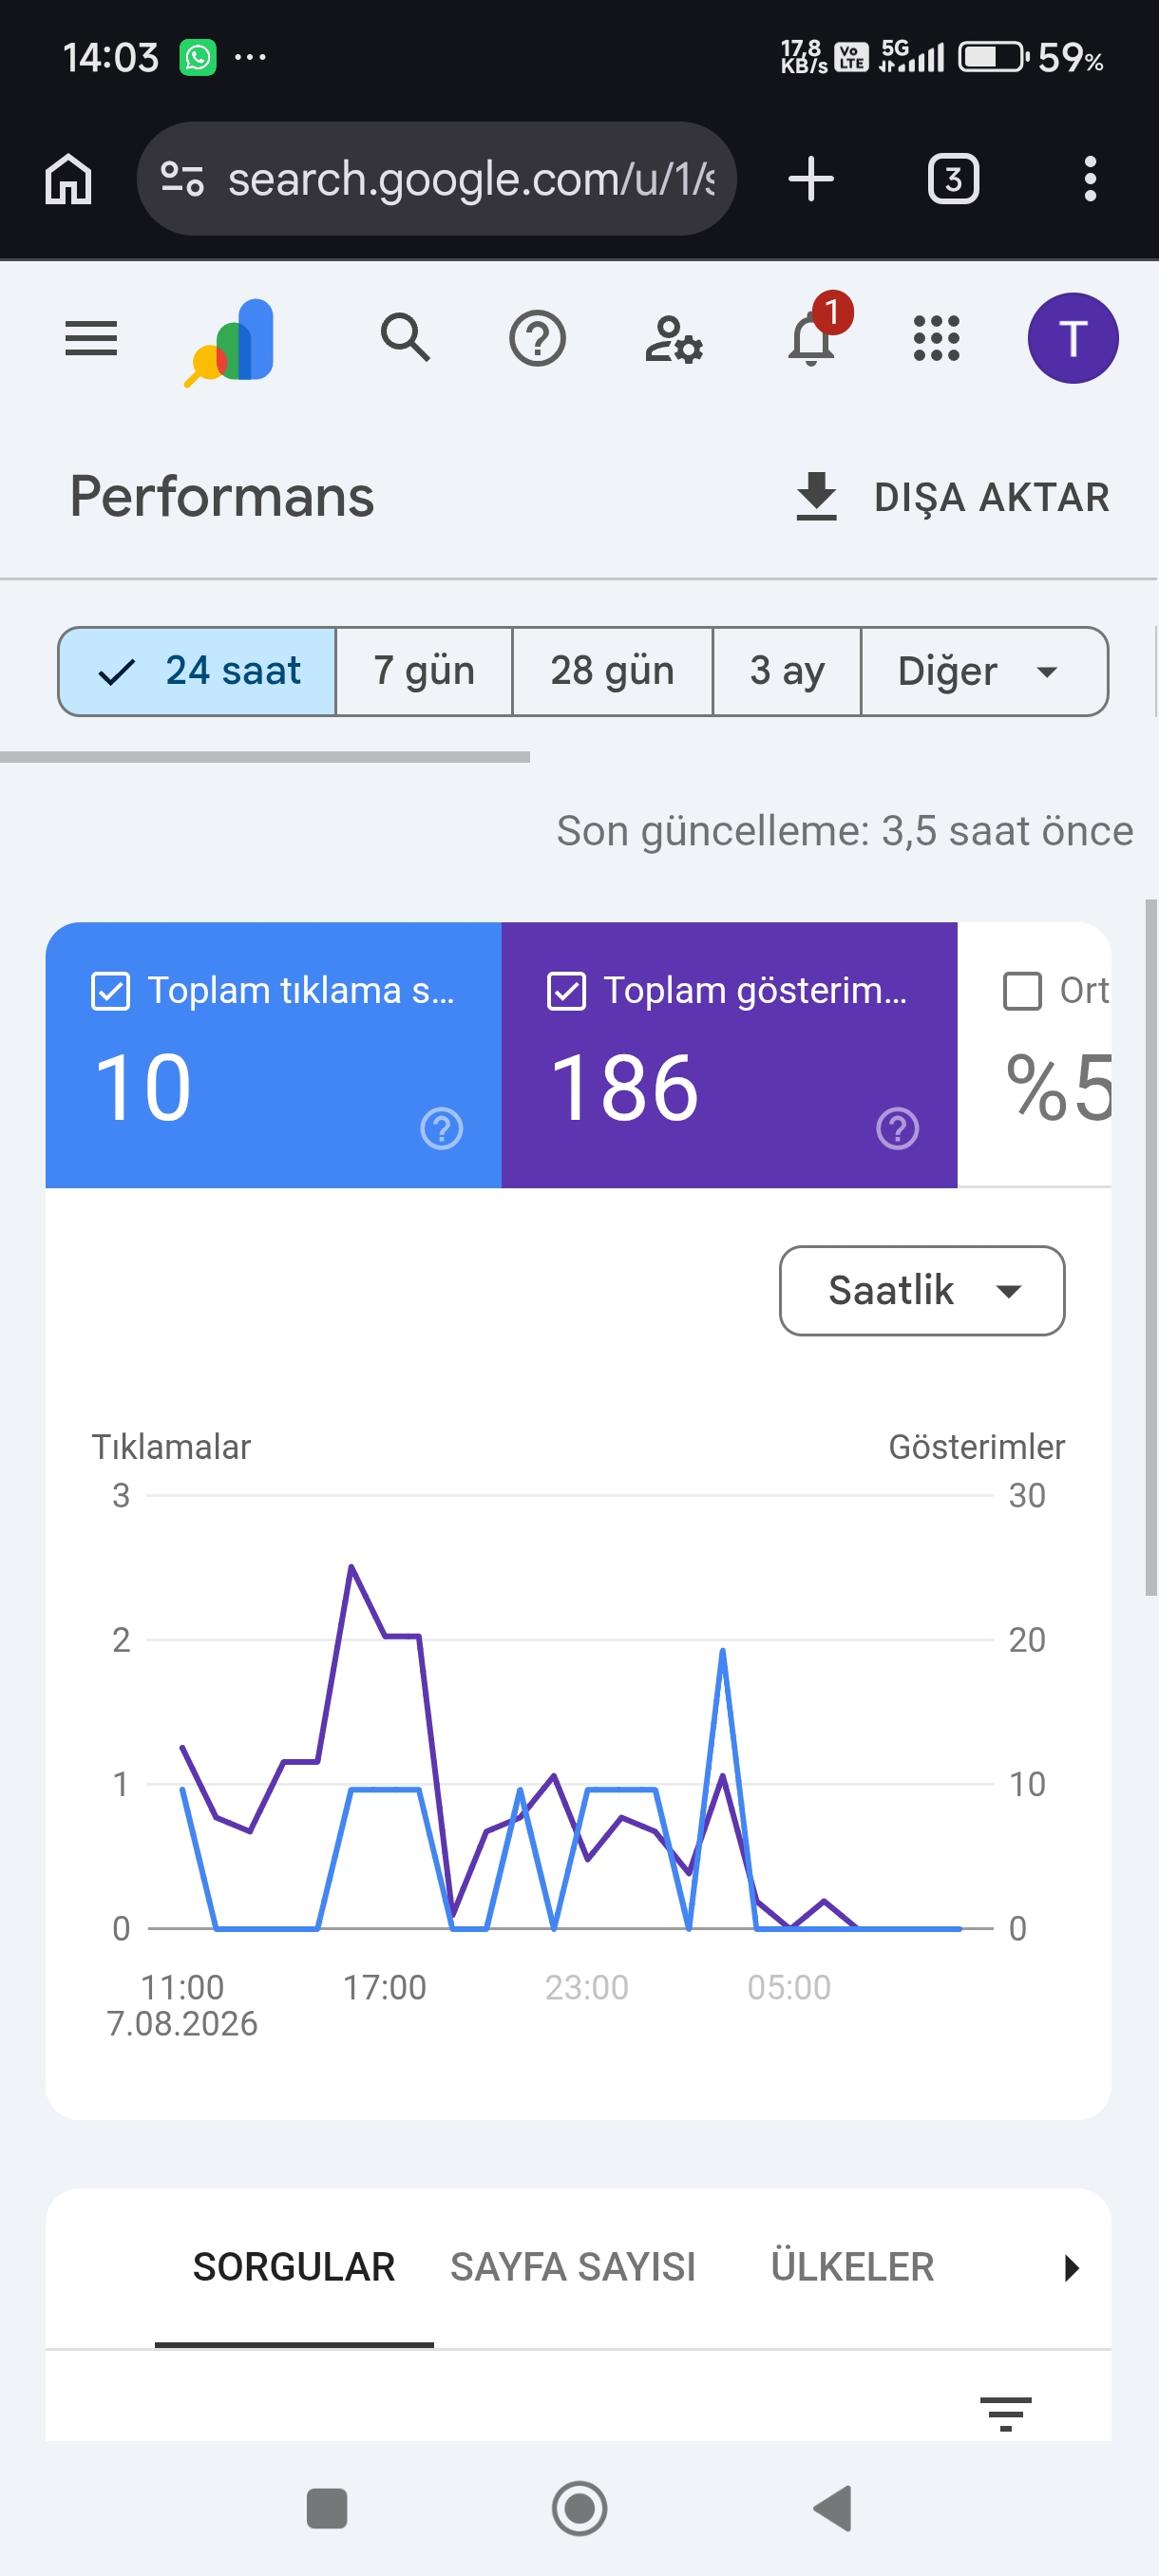The height and width of the screenshot is (2576, 1159).
Task: Open the hamburger navigation menu
Action: coord(91,338)
